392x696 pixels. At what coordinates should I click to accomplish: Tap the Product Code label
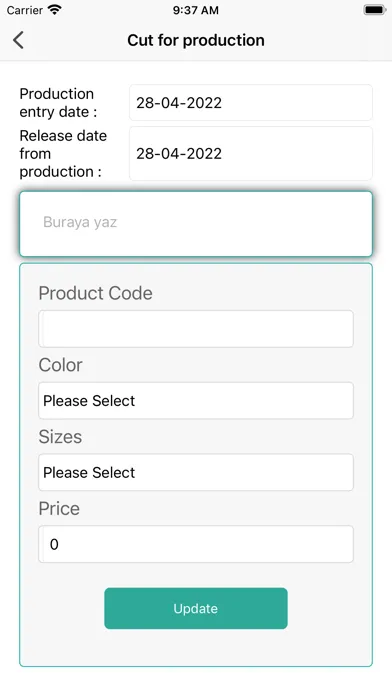(x=95, y=293)
